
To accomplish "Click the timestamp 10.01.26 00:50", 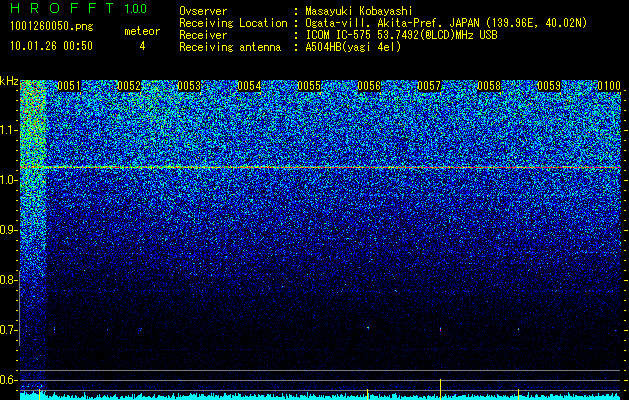I will [51, 46].
